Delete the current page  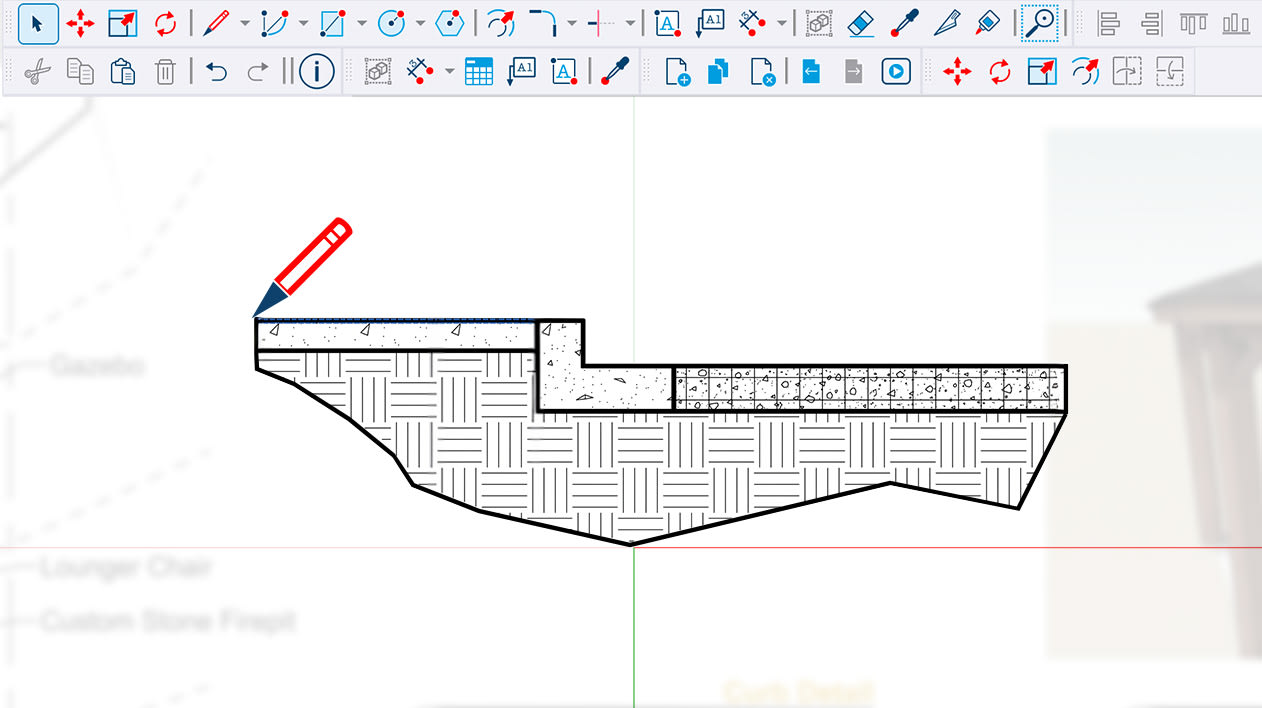coord(762,72)
